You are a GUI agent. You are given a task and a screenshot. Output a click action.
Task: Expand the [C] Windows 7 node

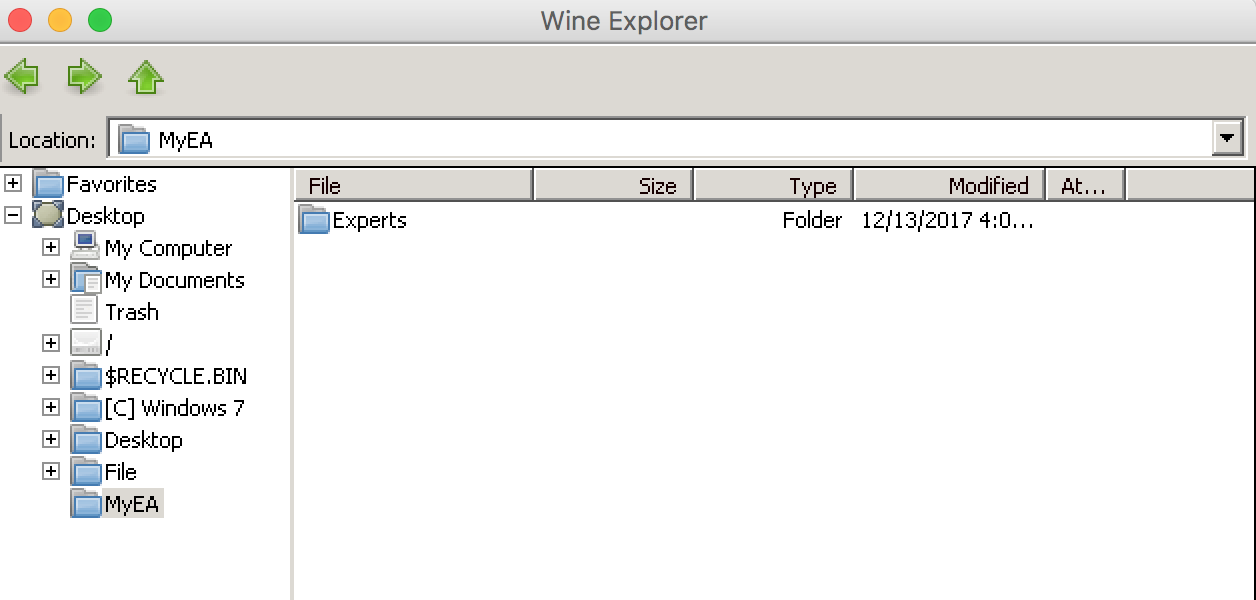click(51, 408)
